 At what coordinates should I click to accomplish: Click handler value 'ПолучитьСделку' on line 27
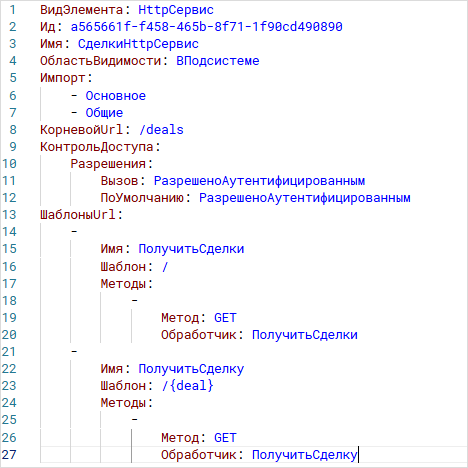(305, 455)
